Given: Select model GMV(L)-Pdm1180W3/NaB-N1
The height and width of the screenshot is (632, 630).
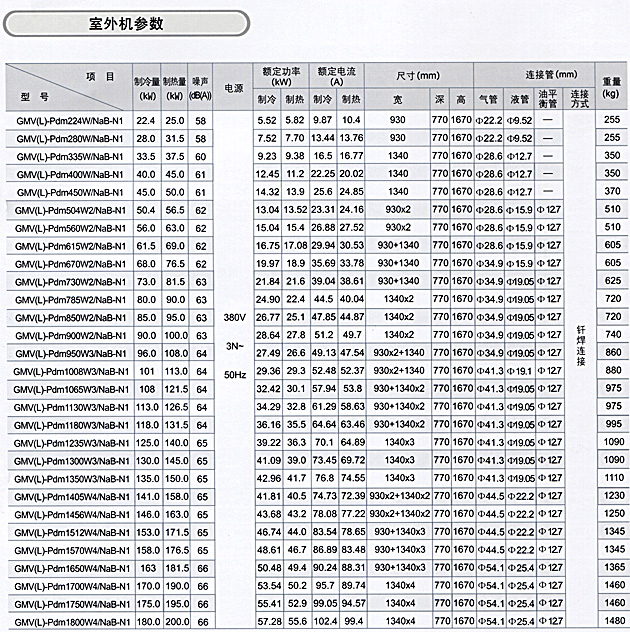Looking at the screenshot, I should point(71,426).
